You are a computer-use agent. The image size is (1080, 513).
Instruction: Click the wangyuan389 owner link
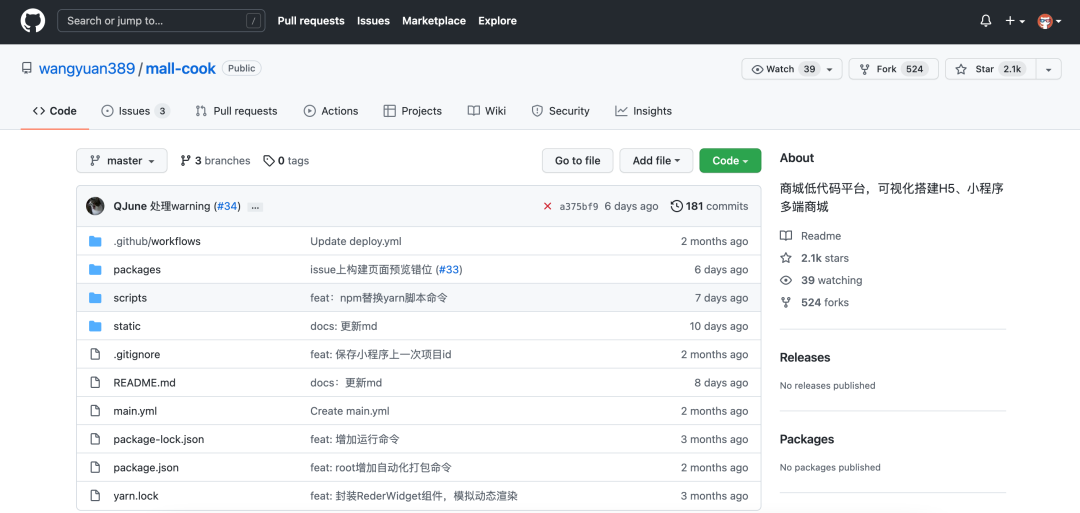pos(87,69)
